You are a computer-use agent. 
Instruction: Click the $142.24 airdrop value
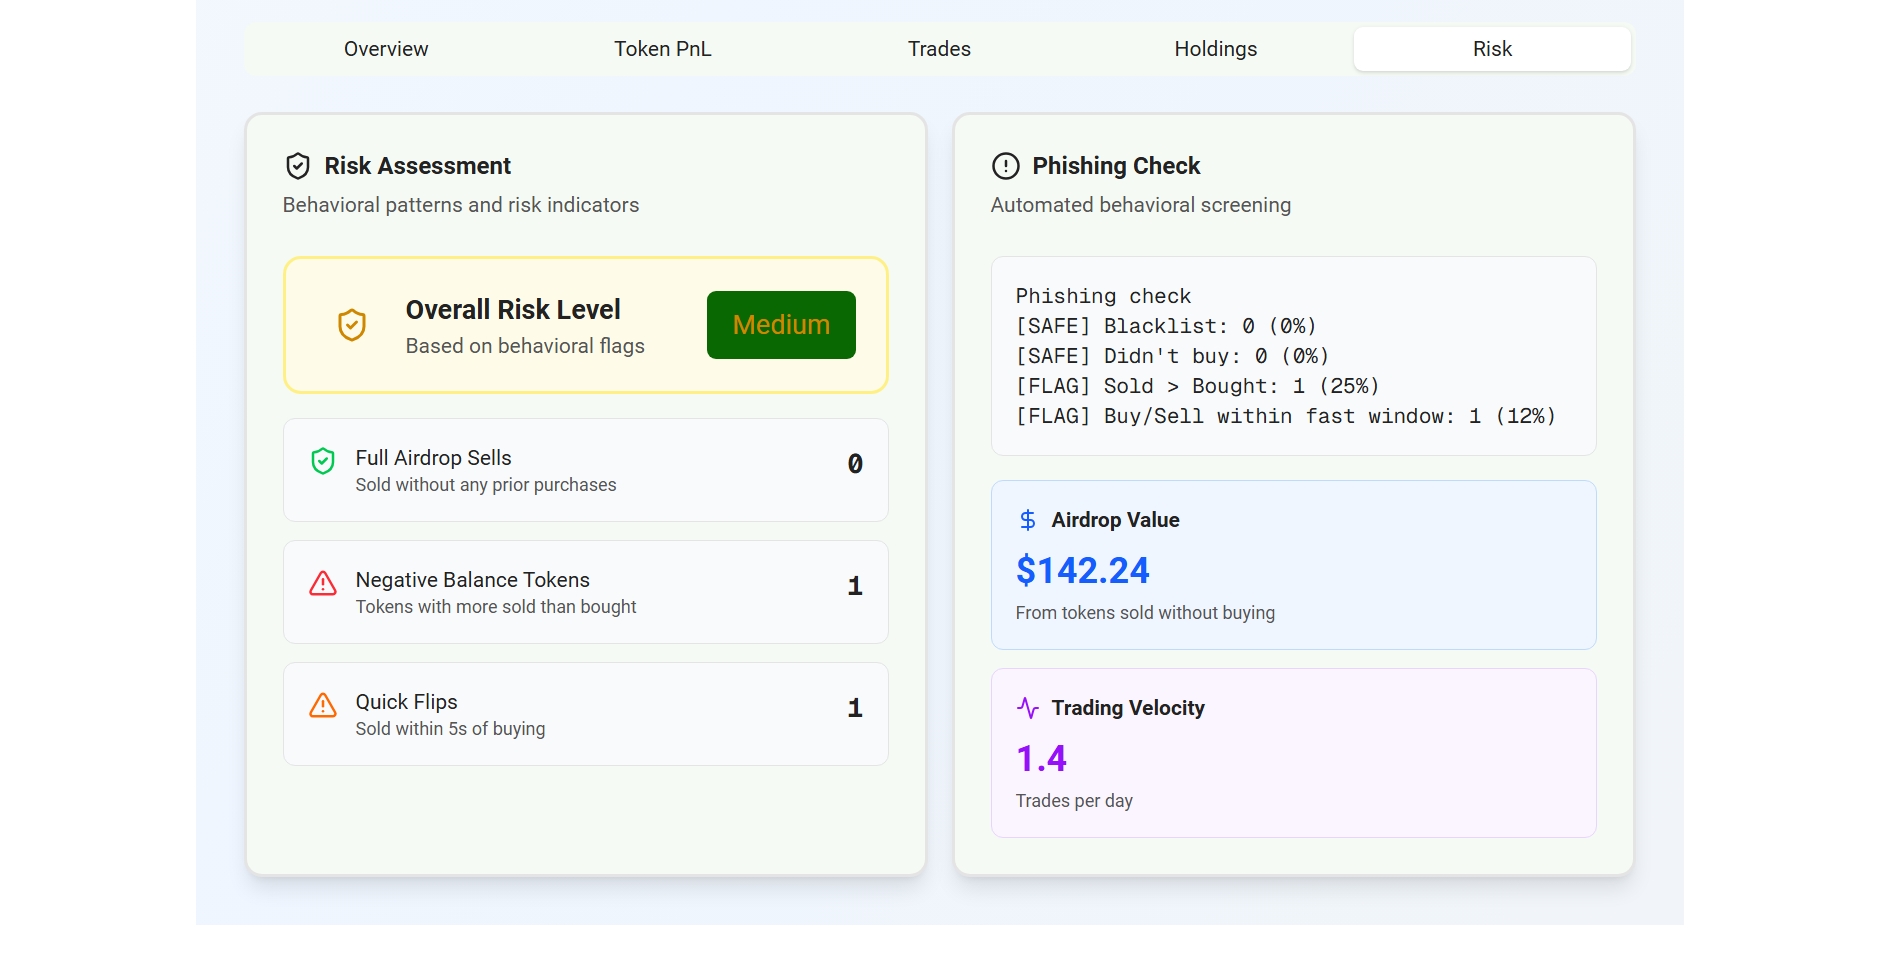1083,571
